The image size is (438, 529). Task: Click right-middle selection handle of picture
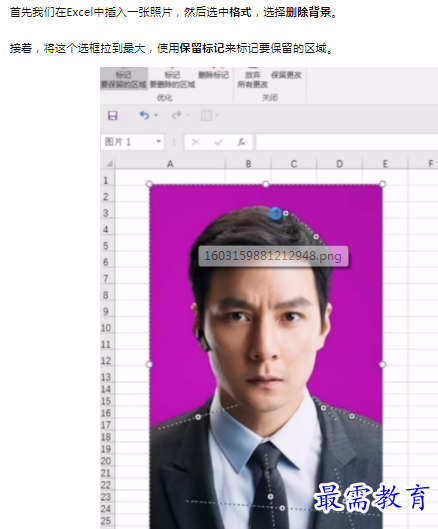coord(382,364)
